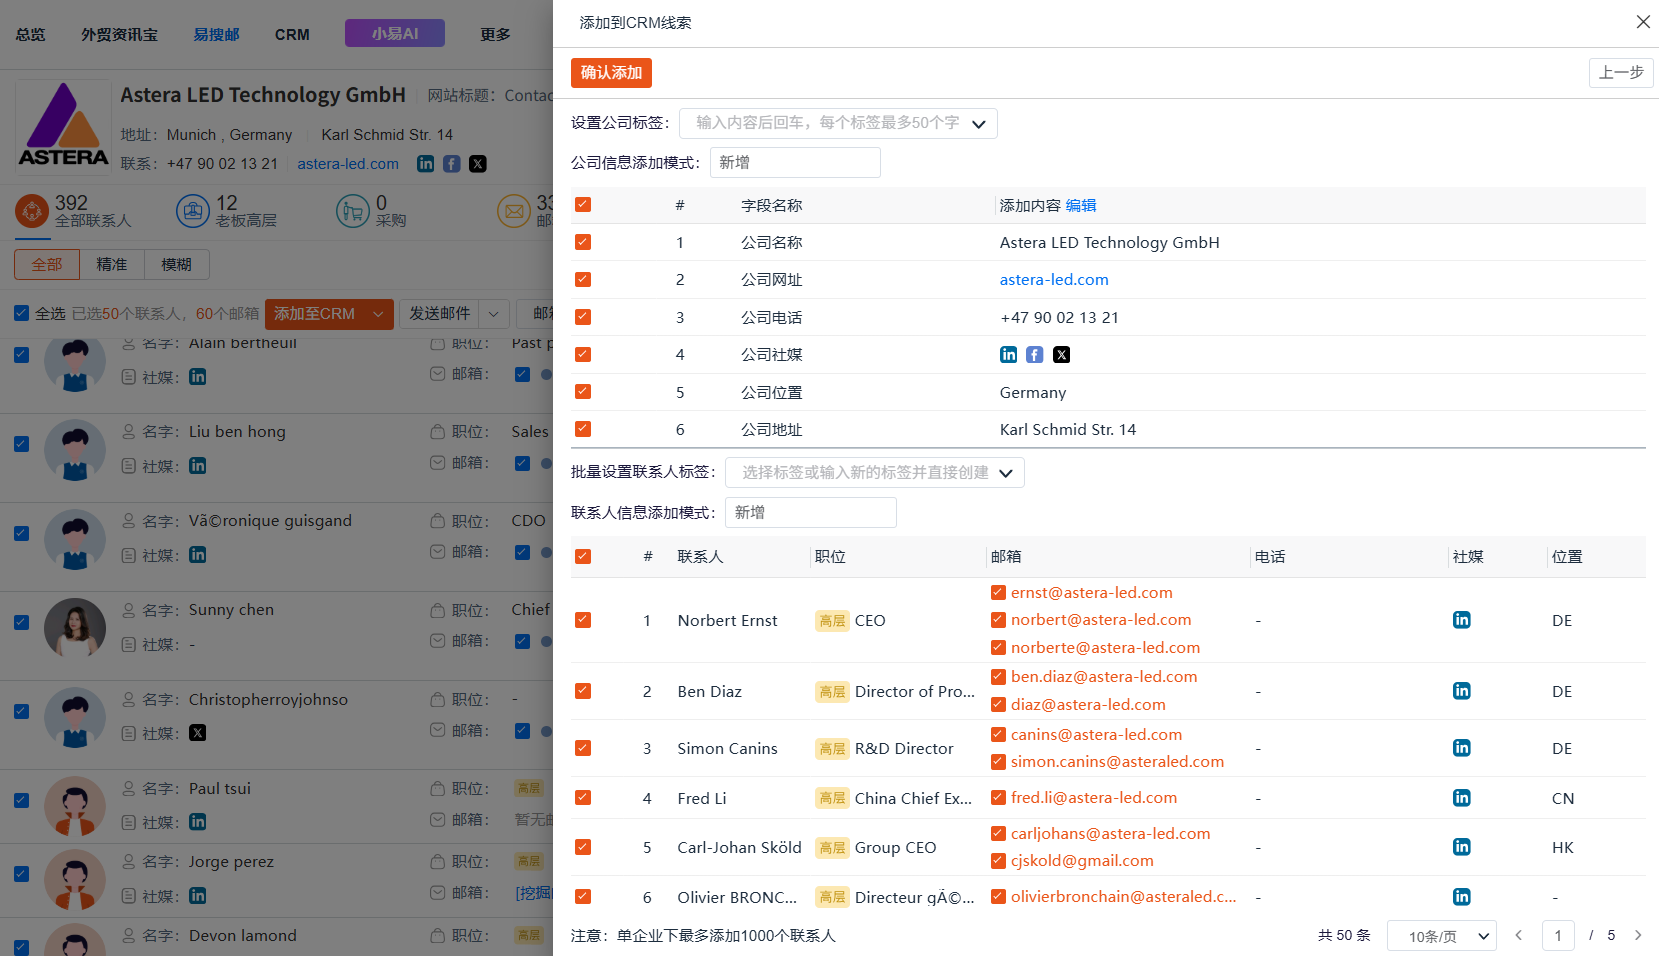Click the 全部联系人 medal icon
This screenshot has height=956, width=1659.
tap(33, 211)
